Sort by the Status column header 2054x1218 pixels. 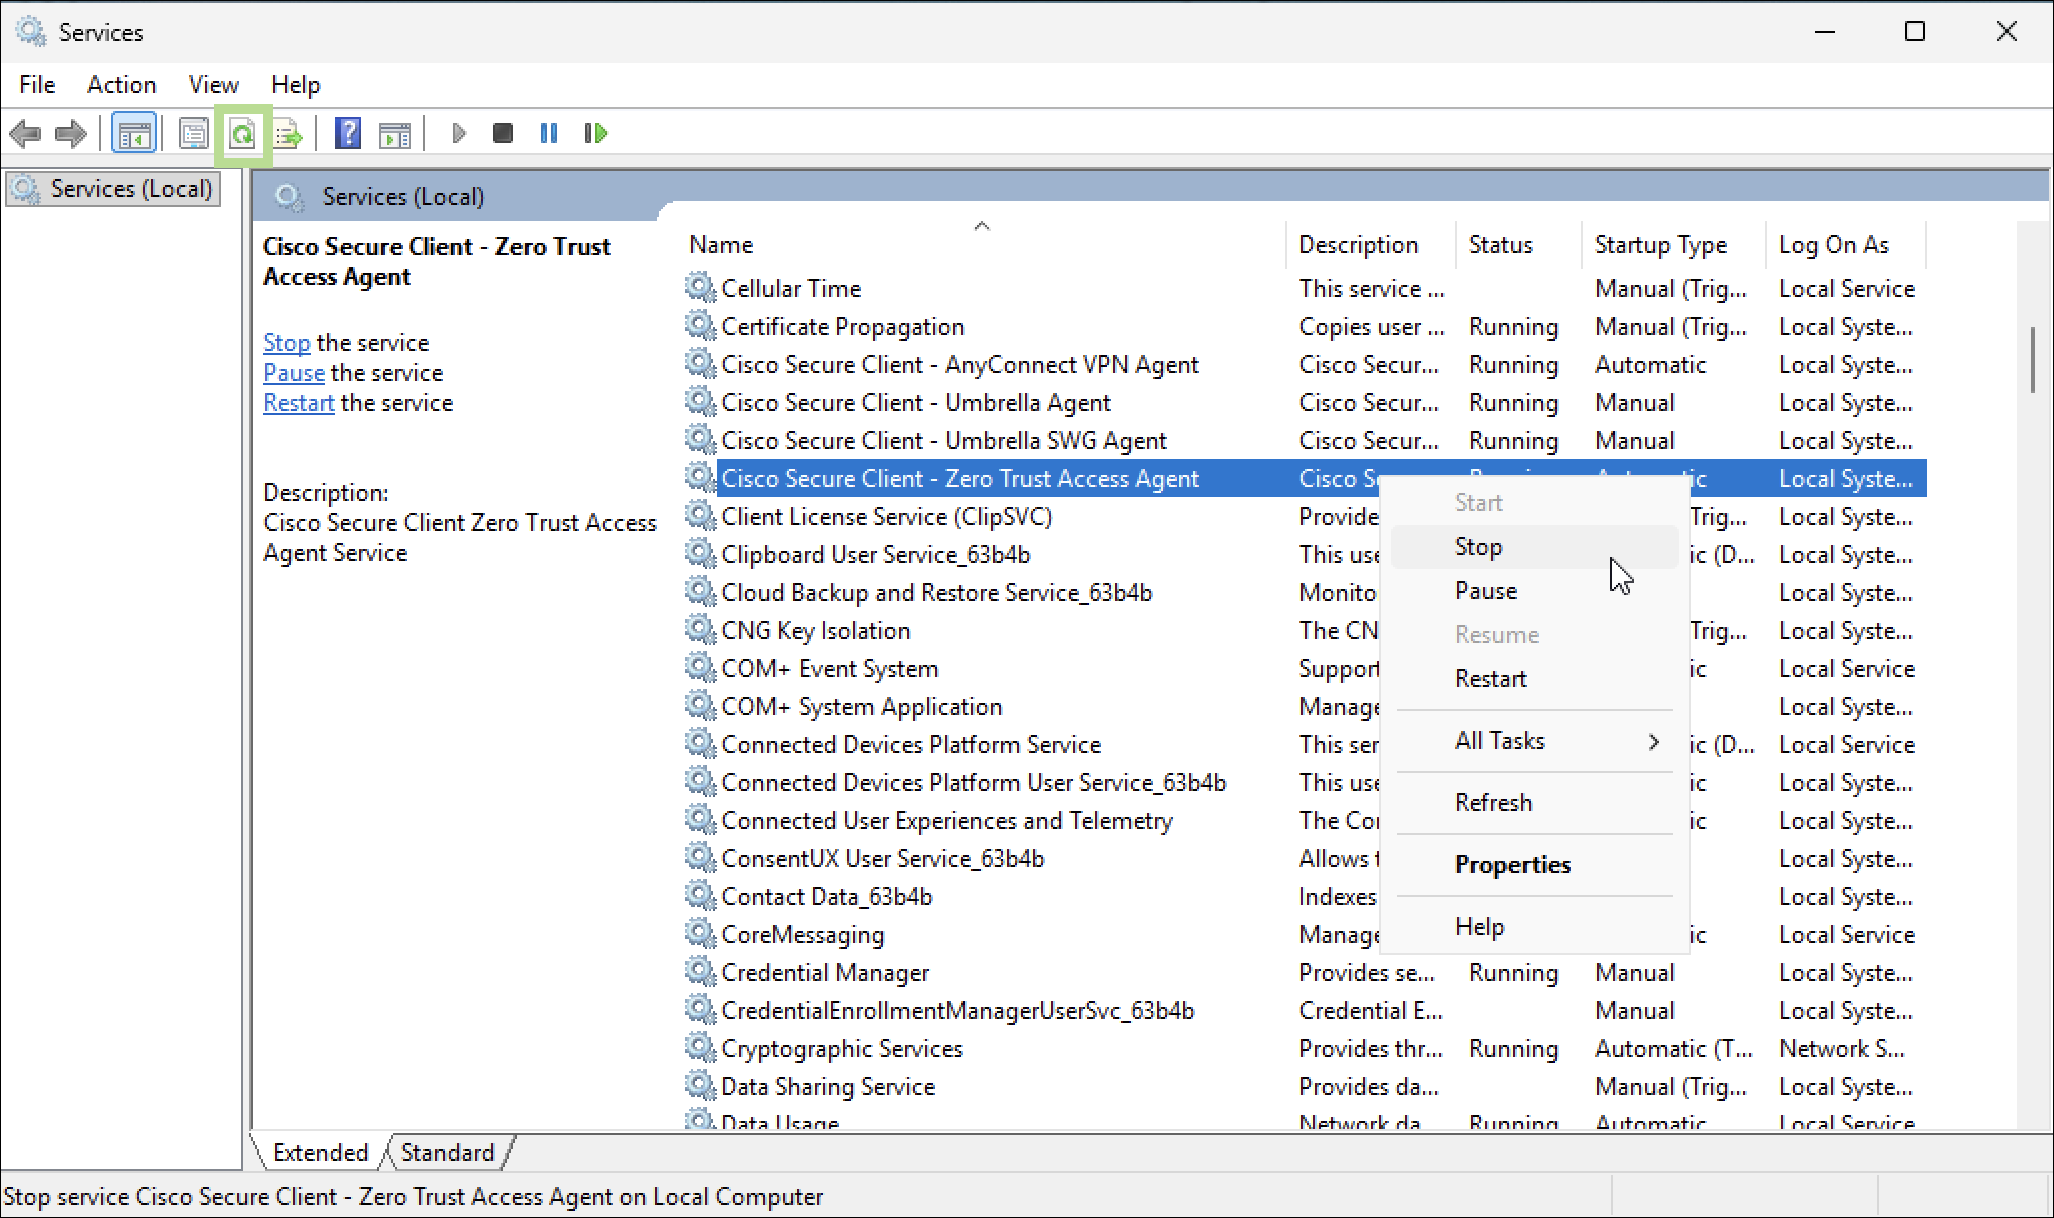[x=1519, y=245]
